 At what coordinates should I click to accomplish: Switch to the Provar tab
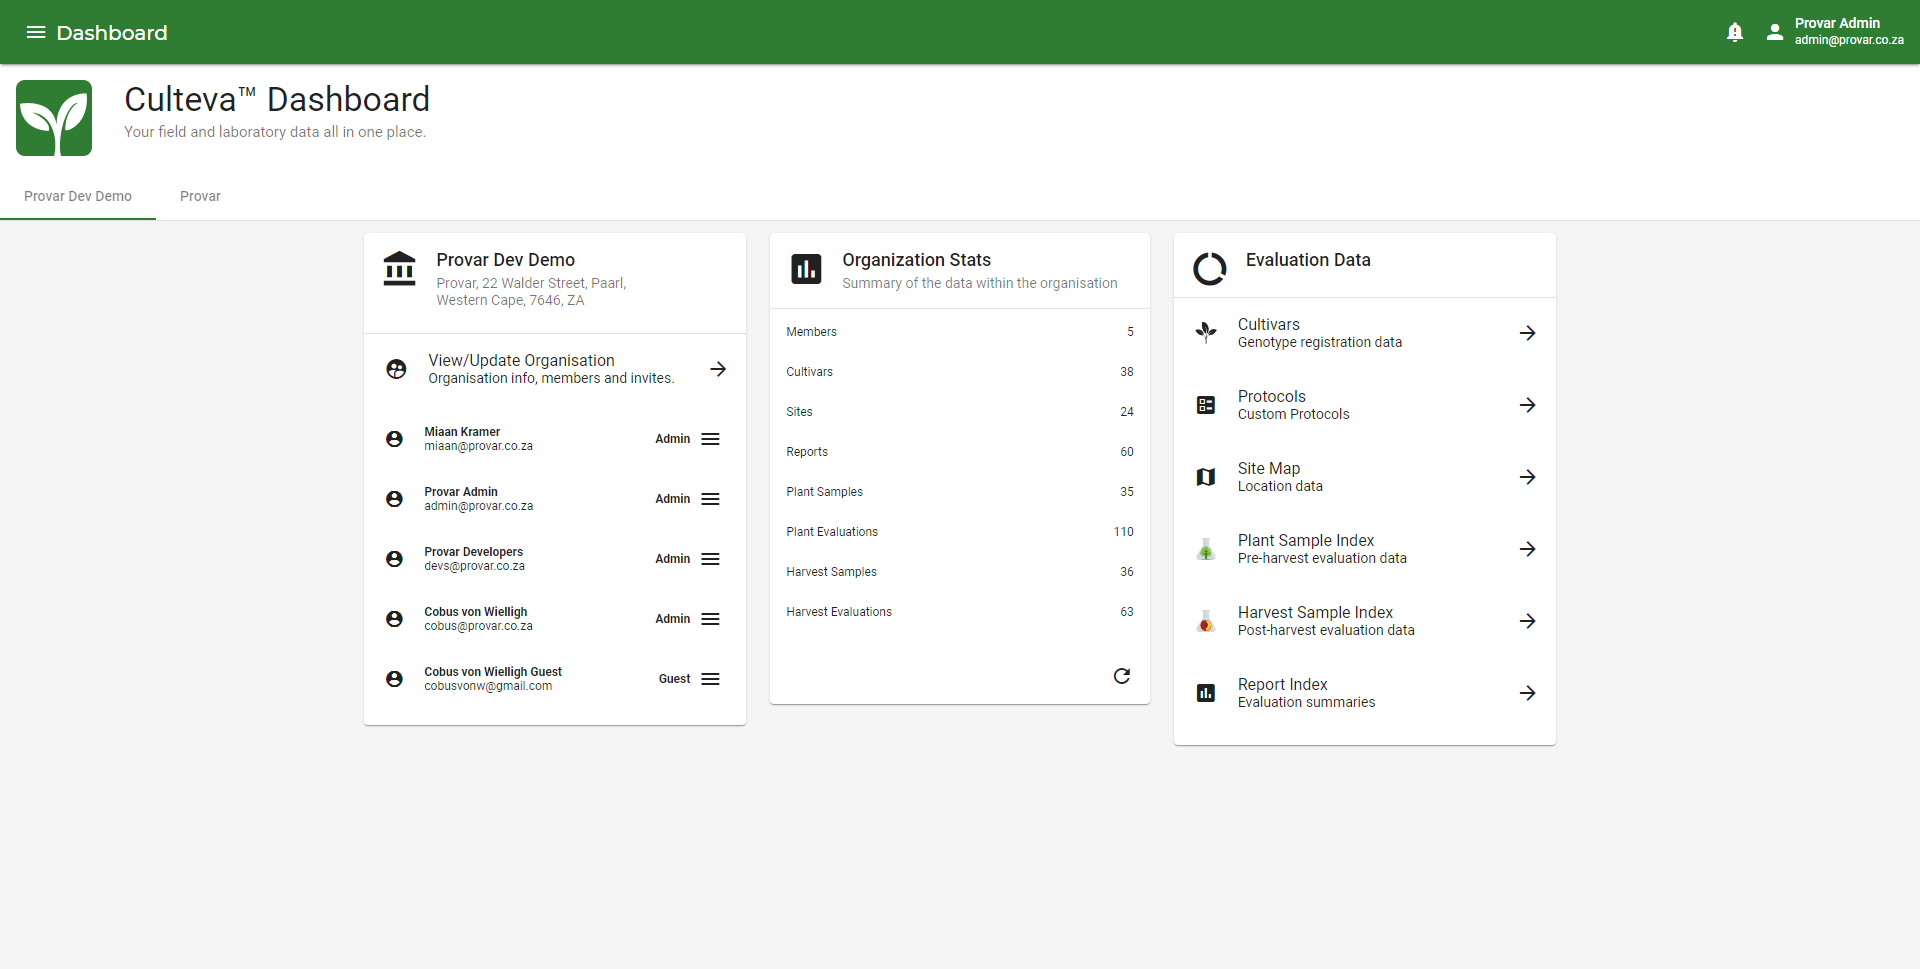pyautogui.click(x=200, y=196)
